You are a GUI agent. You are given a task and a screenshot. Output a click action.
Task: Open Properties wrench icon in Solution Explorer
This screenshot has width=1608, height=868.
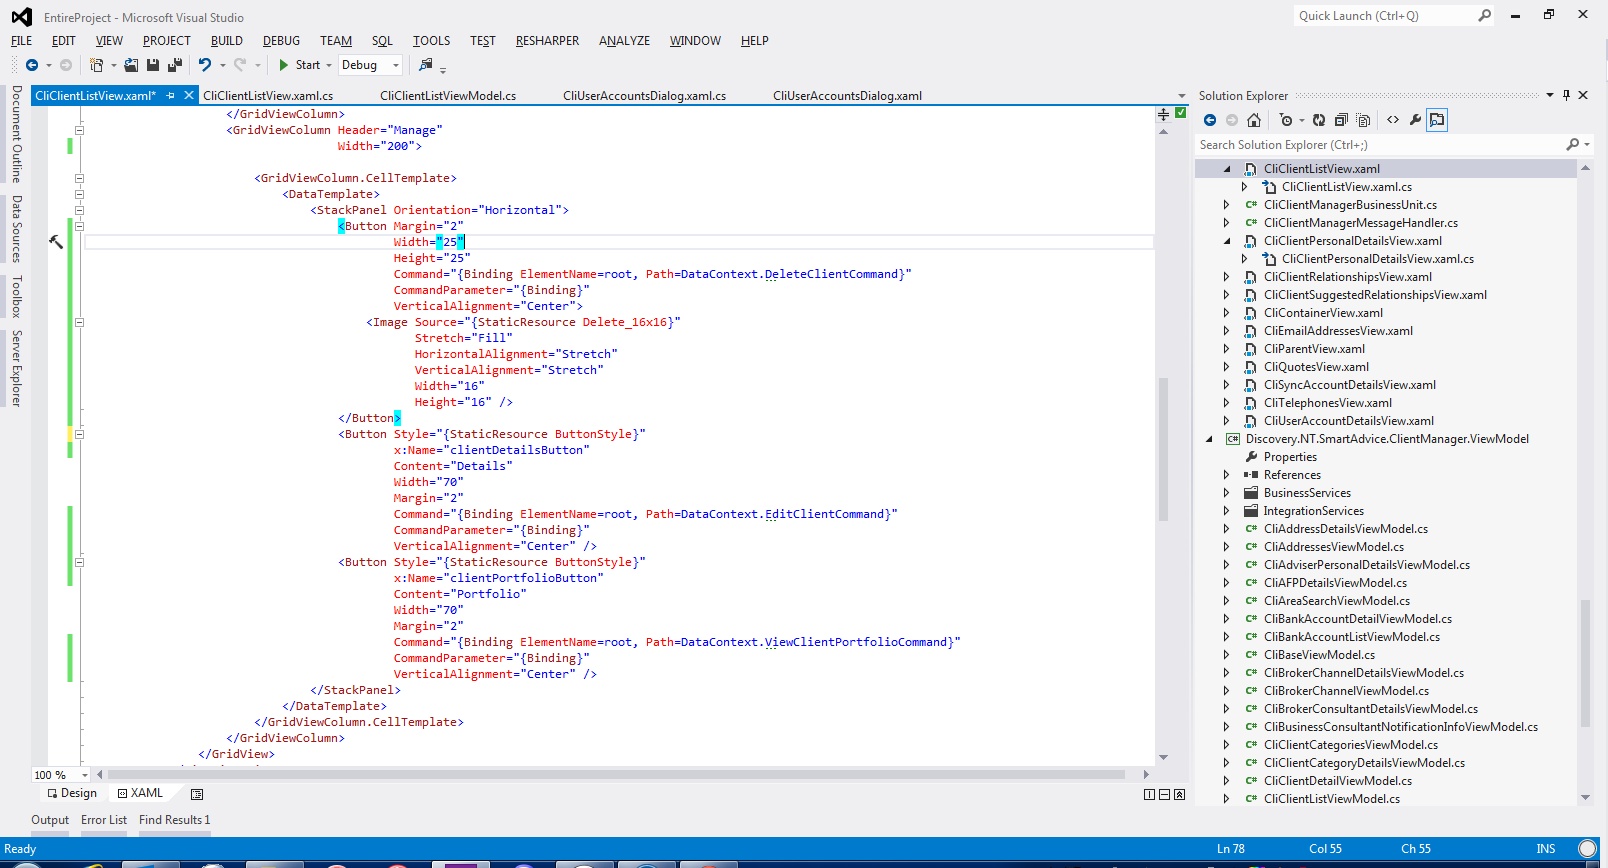click(1415, 120)
